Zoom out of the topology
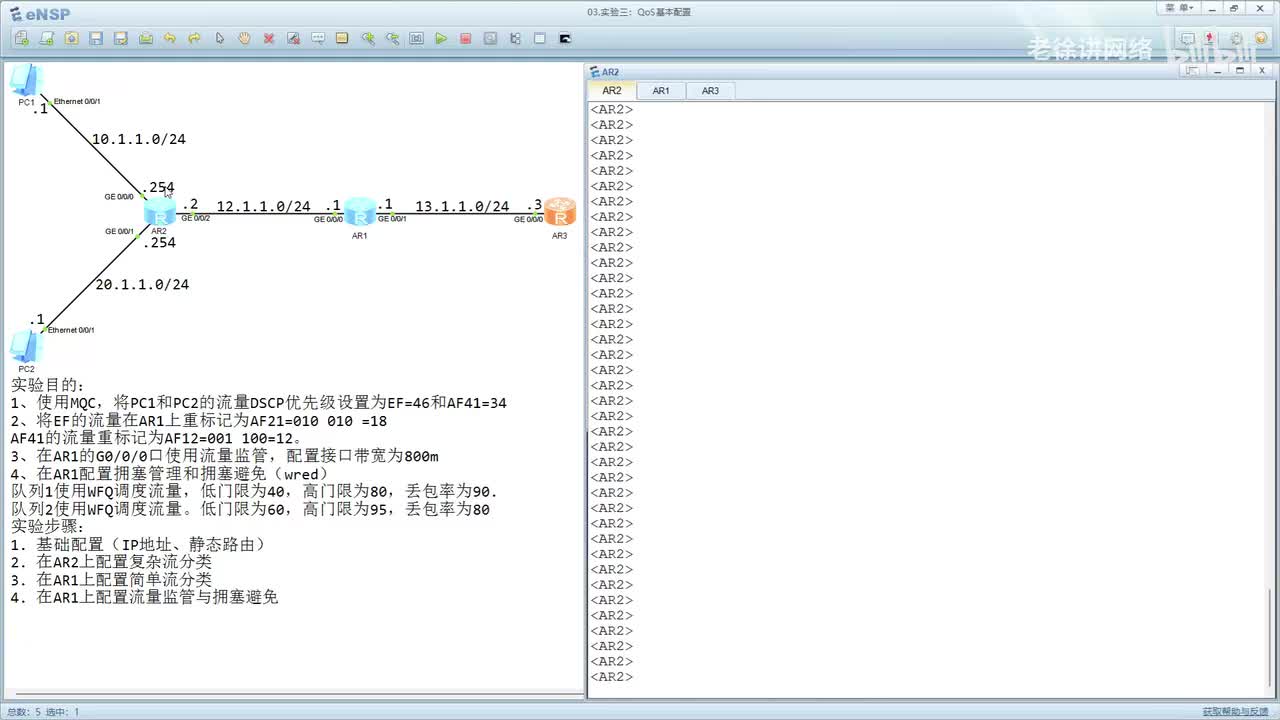 [x=392, y=39]
